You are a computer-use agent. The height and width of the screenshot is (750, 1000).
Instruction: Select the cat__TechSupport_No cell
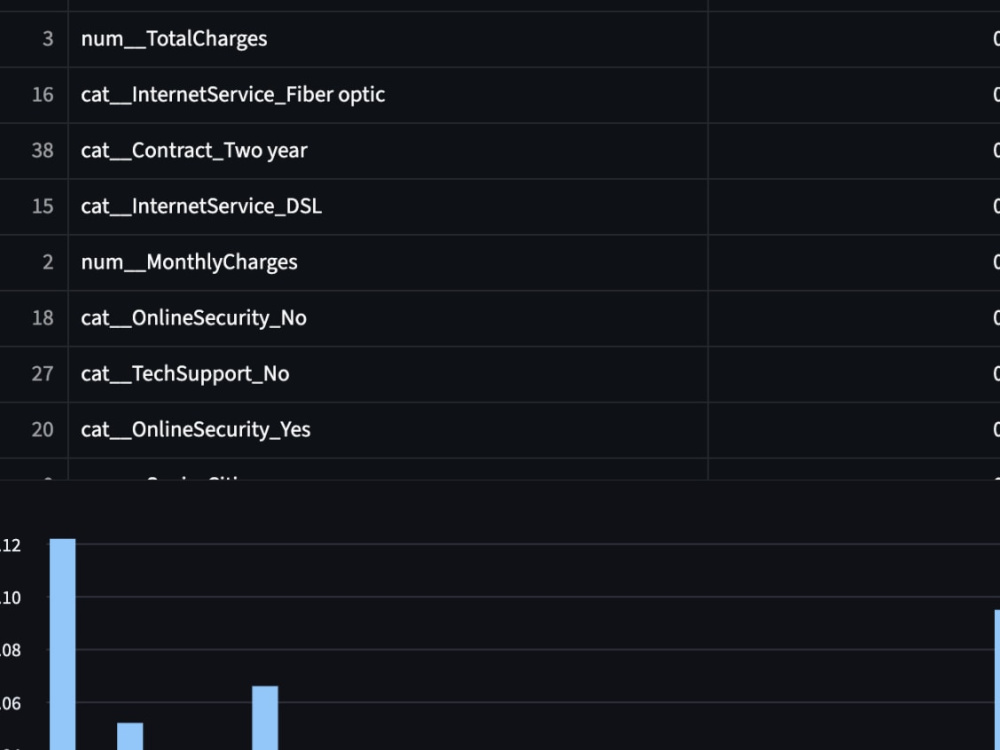pyautogui.click(x=388, y=374)
